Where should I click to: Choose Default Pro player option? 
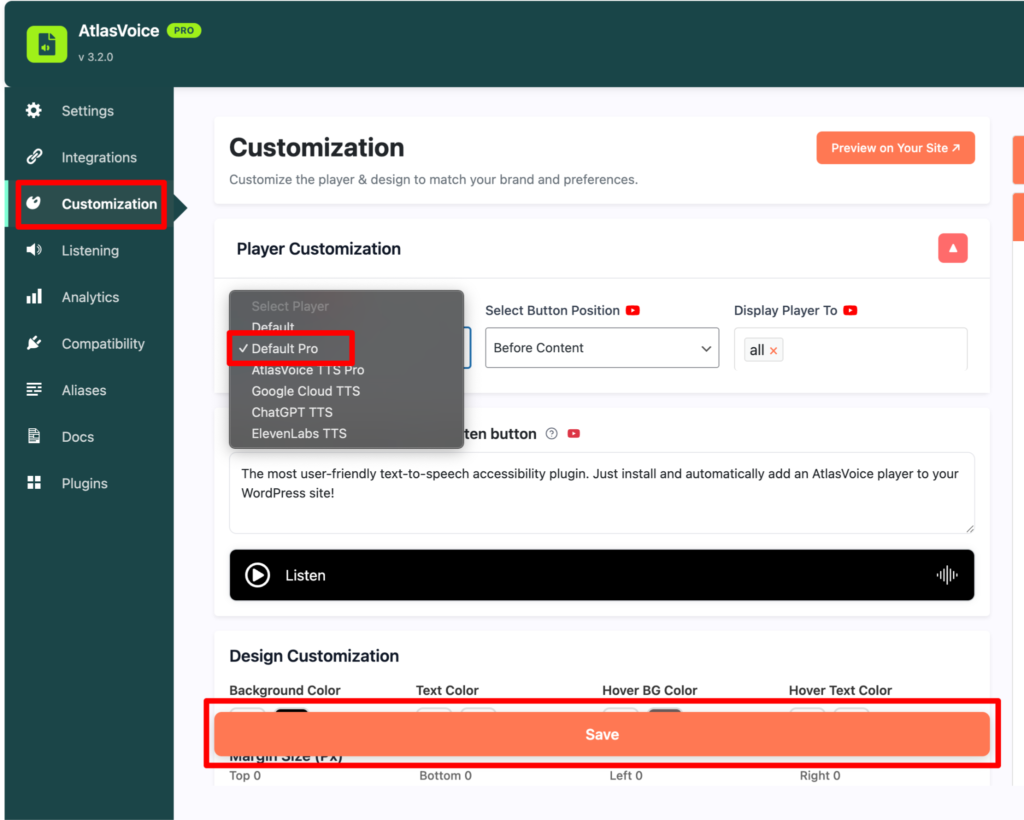(285, 349)
